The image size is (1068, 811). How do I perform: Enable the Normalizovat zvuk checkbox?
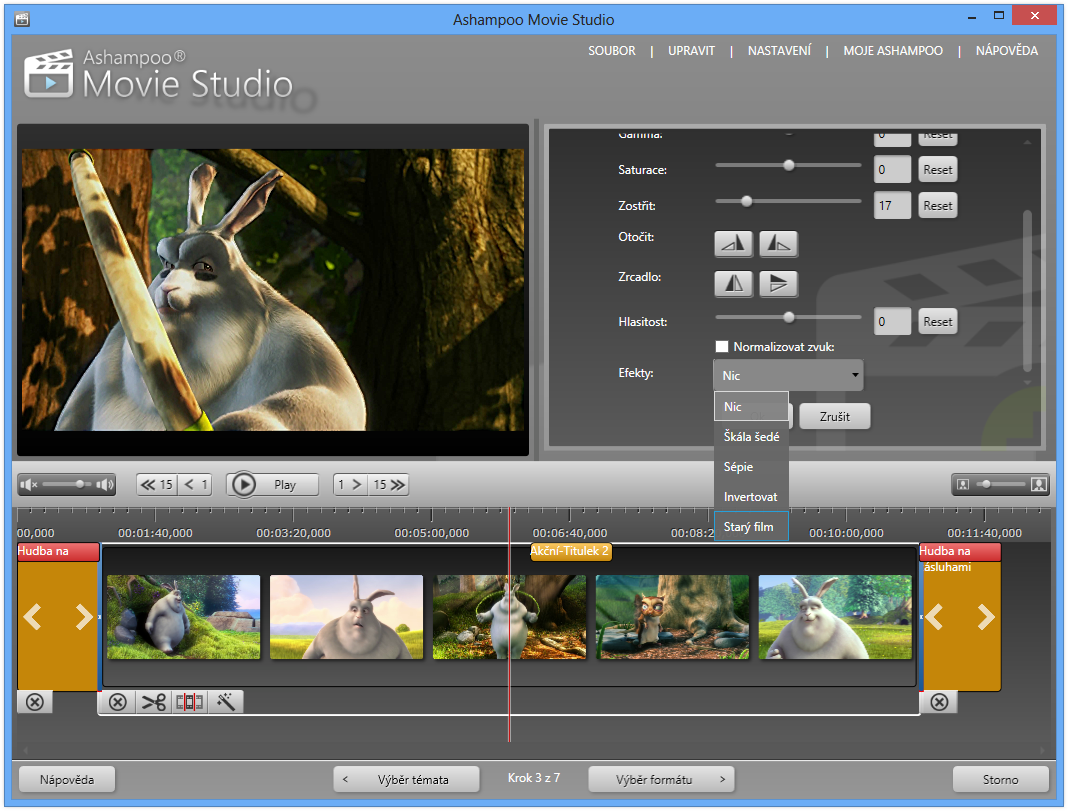(x=722, y=347)
